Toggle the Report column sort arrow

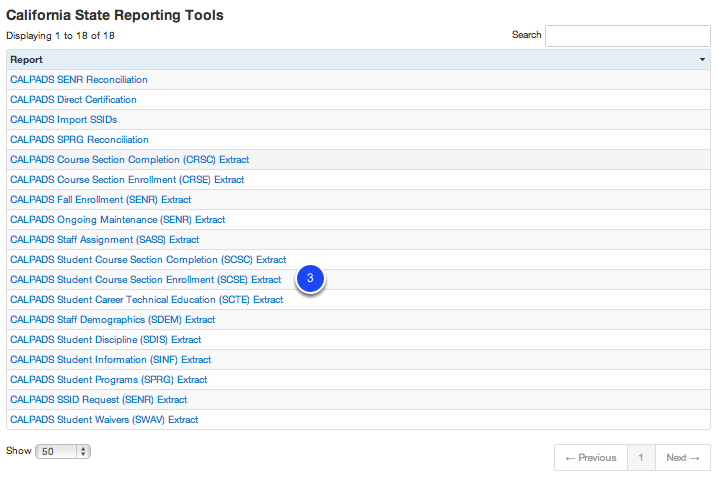click(x=702, y=60)
